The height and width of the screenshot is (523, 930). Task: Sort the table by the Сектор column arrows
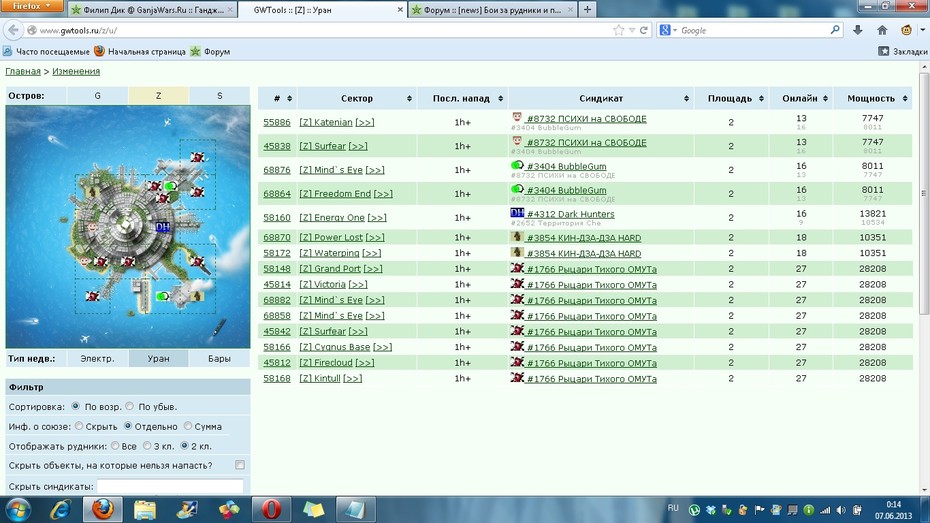pyautogui.click(x=409, y=98)
